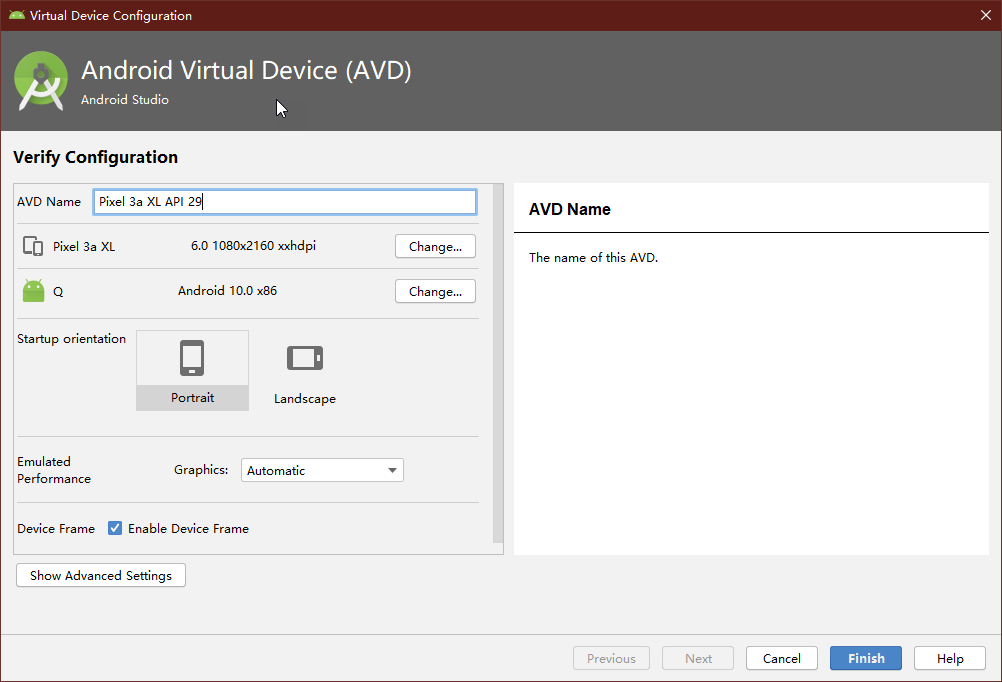Click the disabled Previous button
The height and width of the screenshot is (682, 1002).
click(612, 658)
